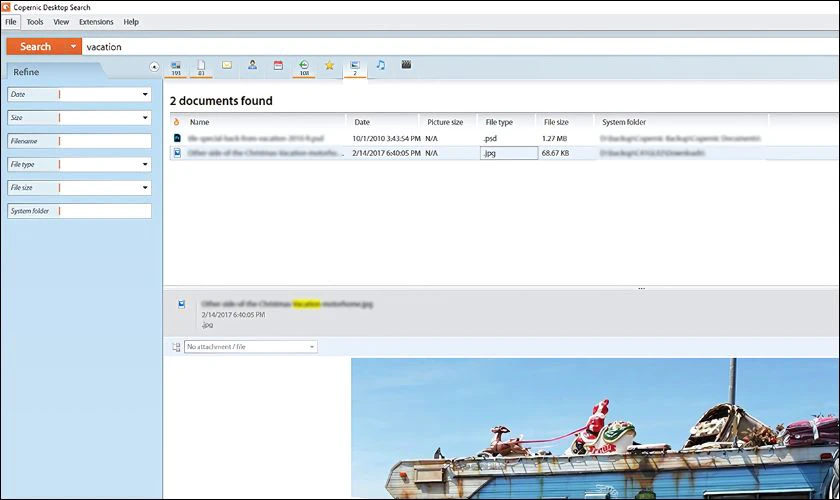The width and height of the screenshot is (840, 500).
Task: Show All results category icon
Action: coord(176,68)
